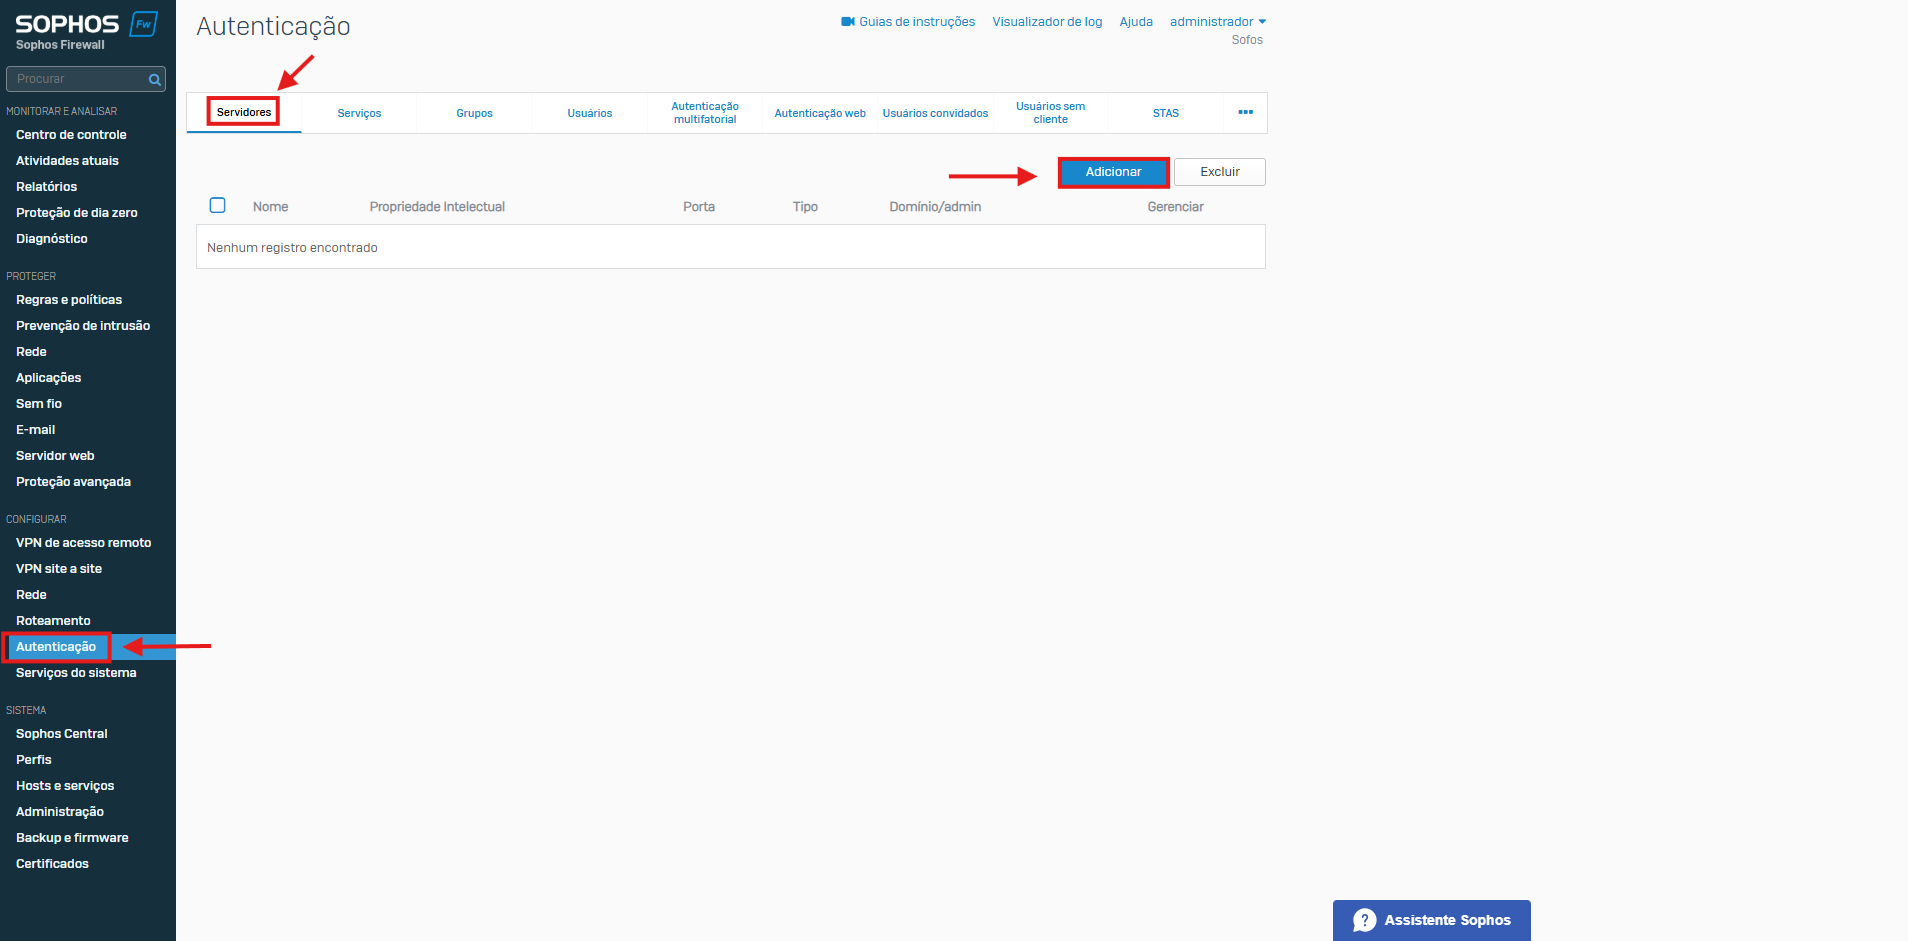The width and height of the screenshot is (1908, 941).
Task: Switch to the Servidores tab
Action: click(x=244, y=112)
